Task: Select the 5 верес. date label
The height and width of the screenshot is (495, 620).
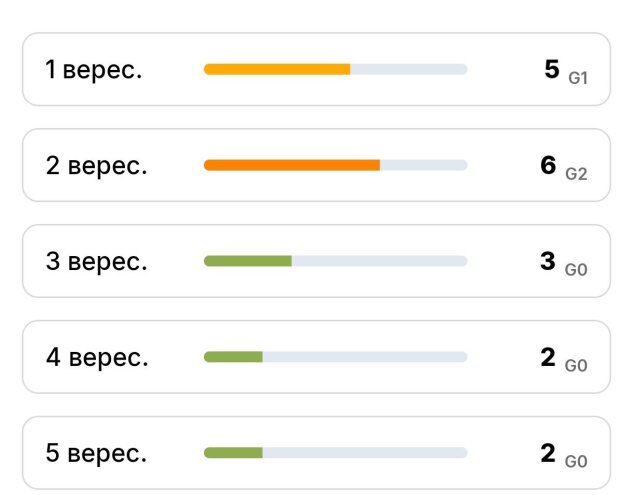Action: [x=96, y=453]
